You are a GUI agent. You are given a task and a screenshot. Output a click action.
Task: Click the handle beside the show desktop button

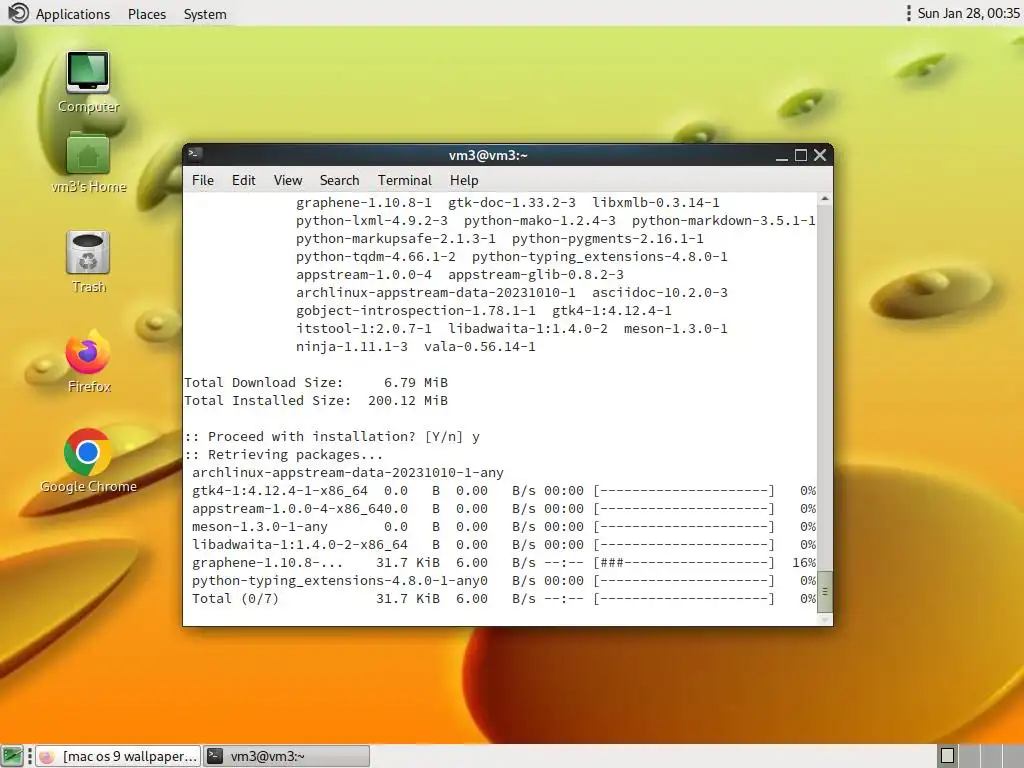click(x=30, y=756)
